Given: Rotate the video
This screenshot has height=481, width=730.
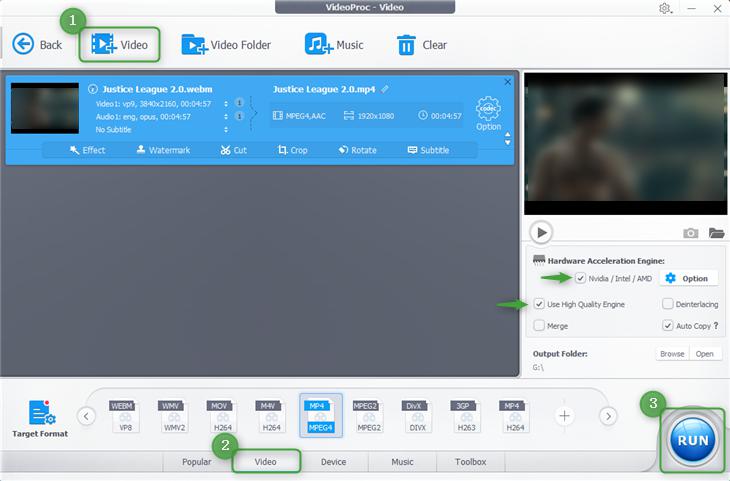Looking at the screenshot, I should click(358, 150).
